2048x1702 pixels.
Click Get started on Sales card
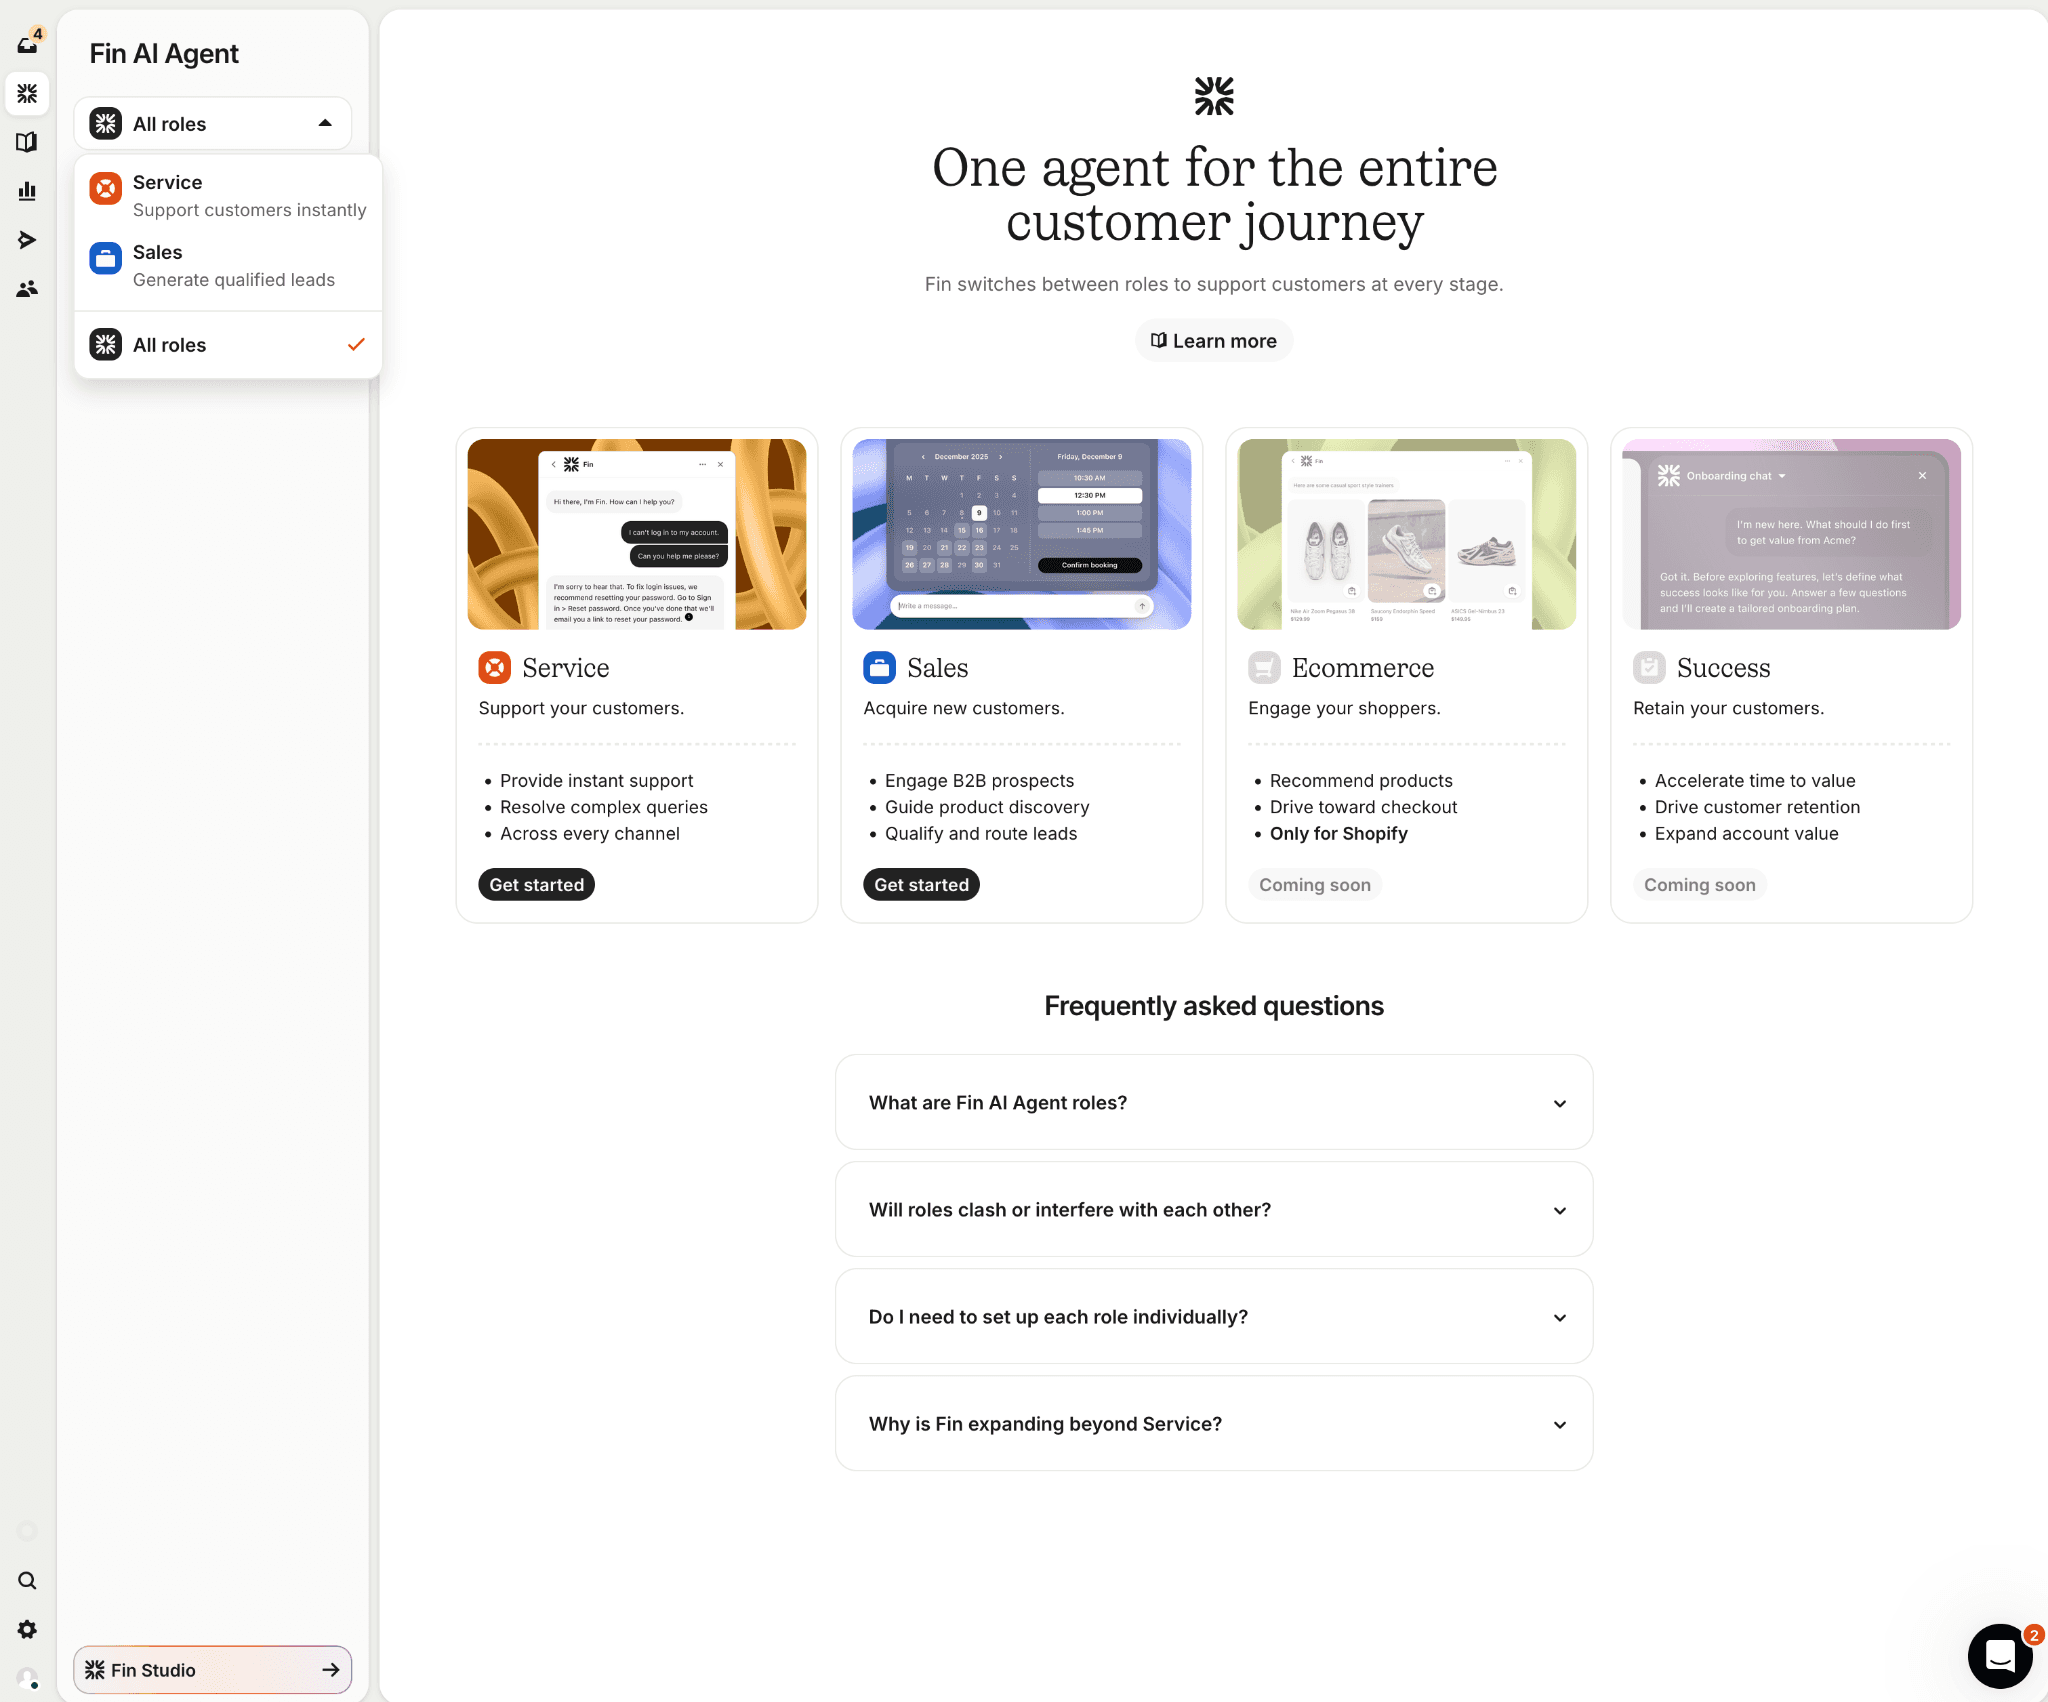coord(921,885)
